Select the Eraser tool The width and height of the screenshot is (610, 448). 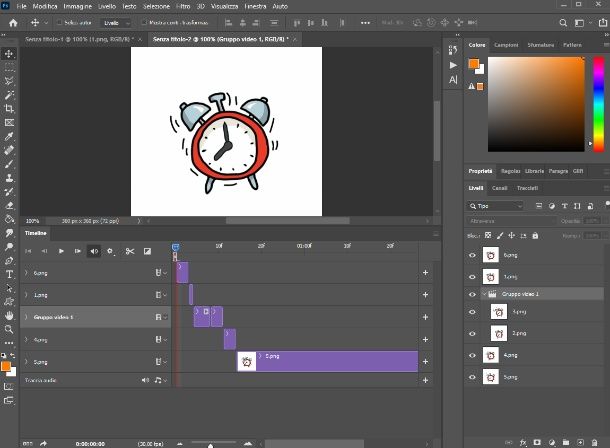pos(9,205)
